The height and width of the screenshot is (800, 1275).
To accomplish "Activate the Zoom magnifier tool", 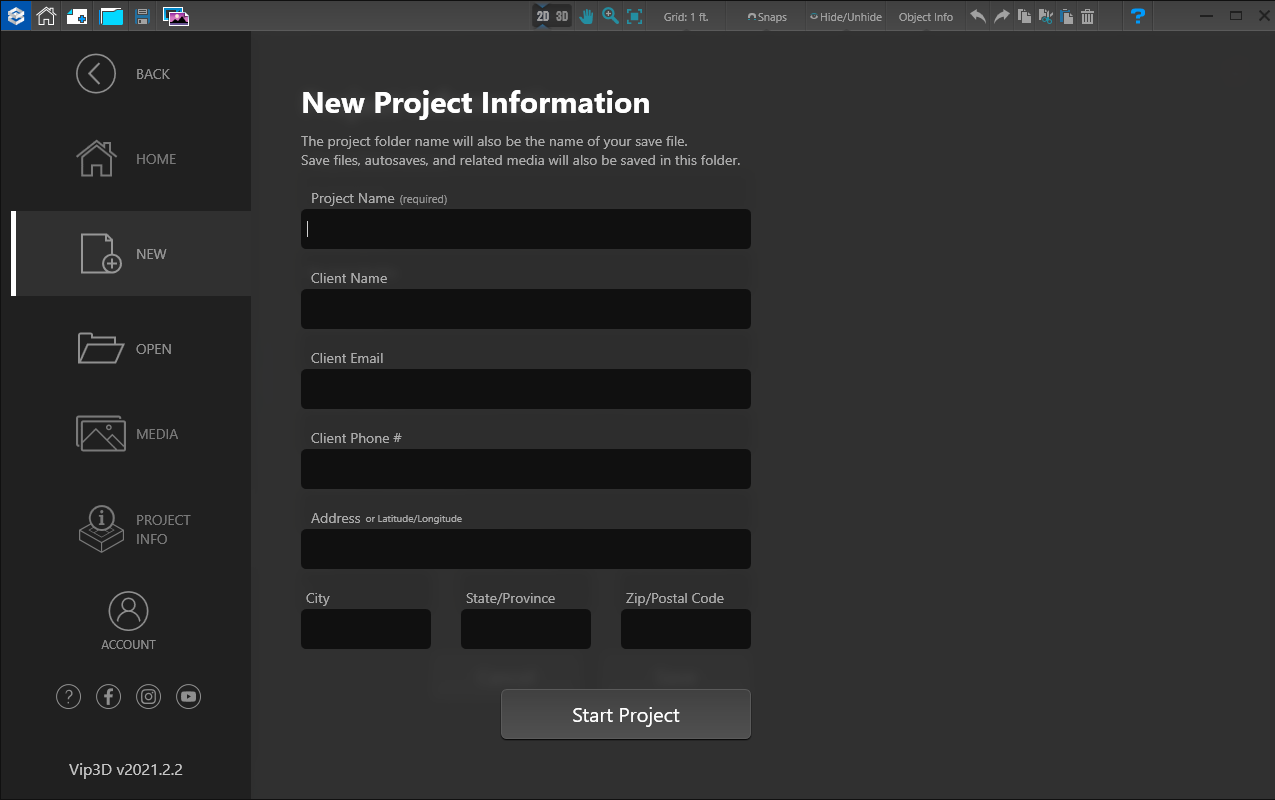I will coord(609,16).
